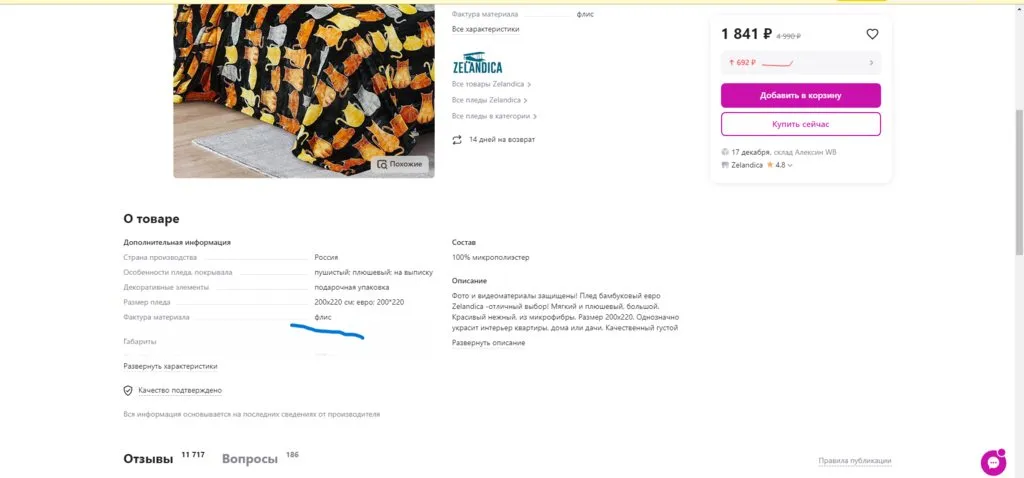Click the quality confirmed shield icon
The image size is (1024, 478).
point(128,390)
